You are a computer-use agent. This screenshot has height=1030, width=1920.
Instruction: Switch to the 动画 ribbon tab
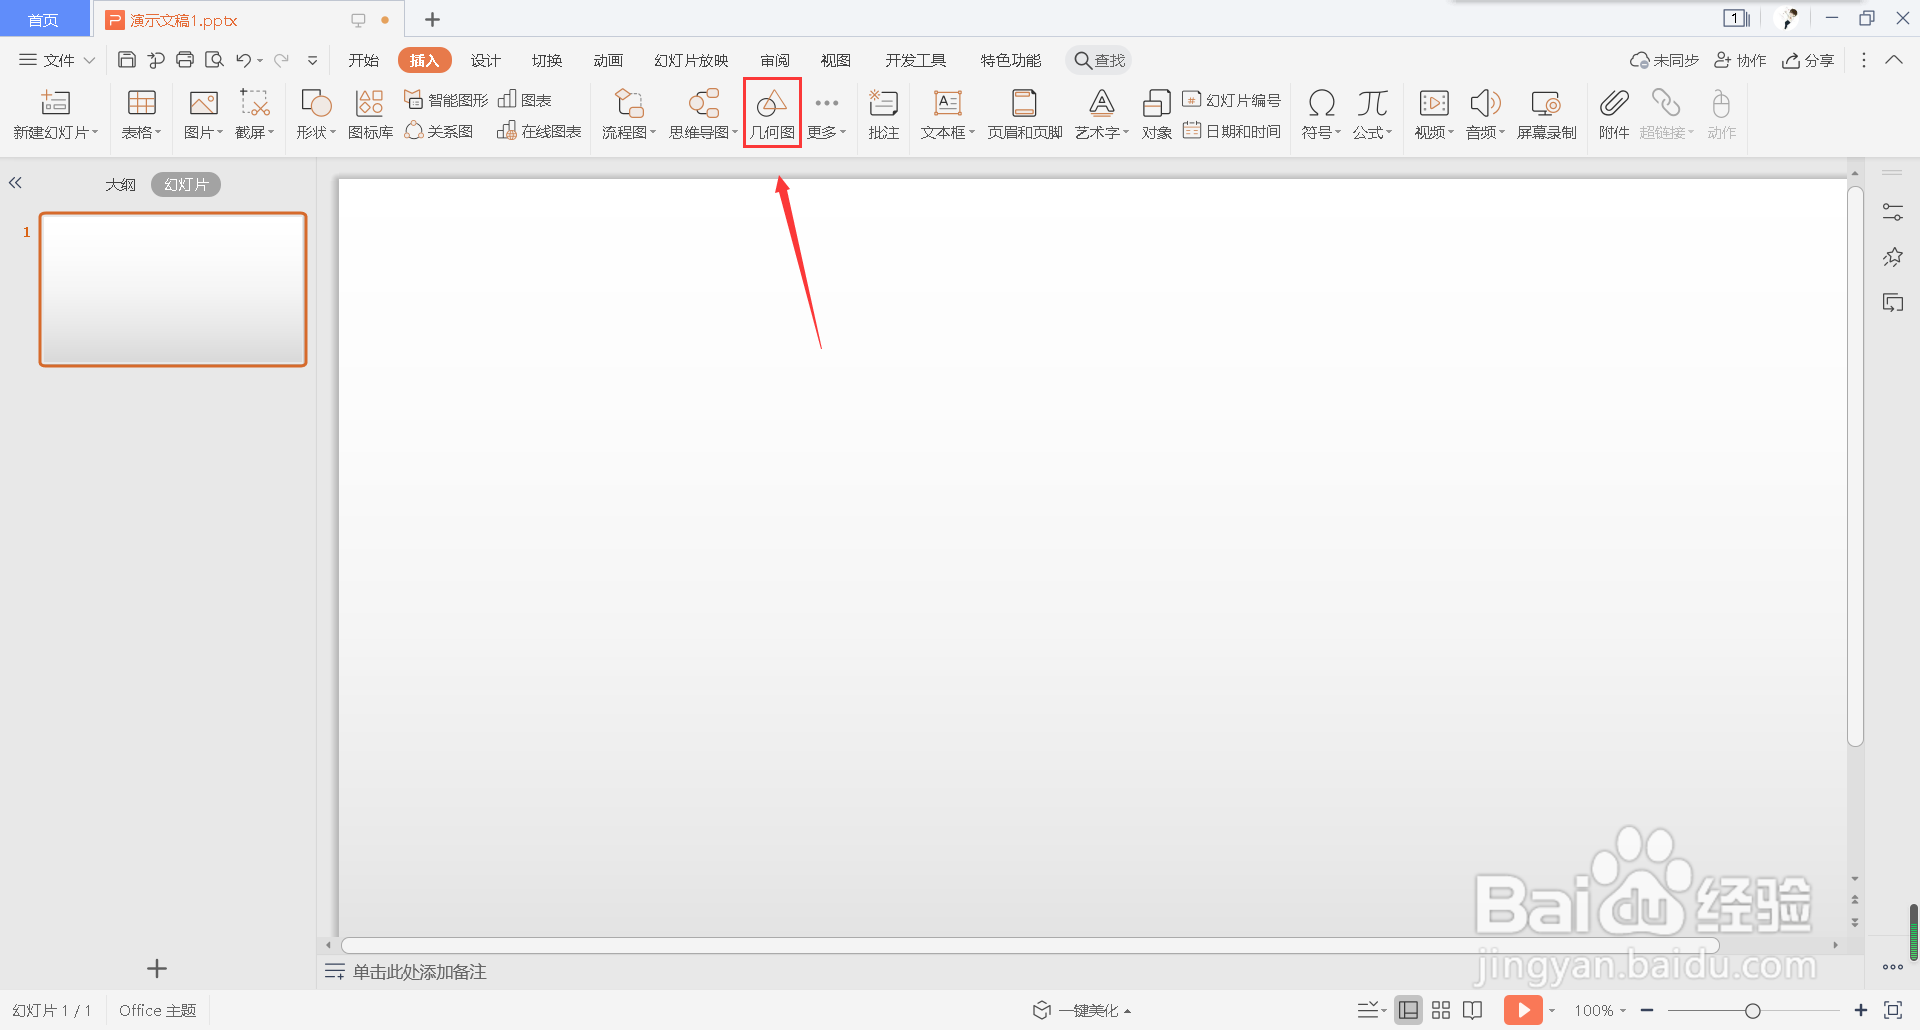coord(608,60)
